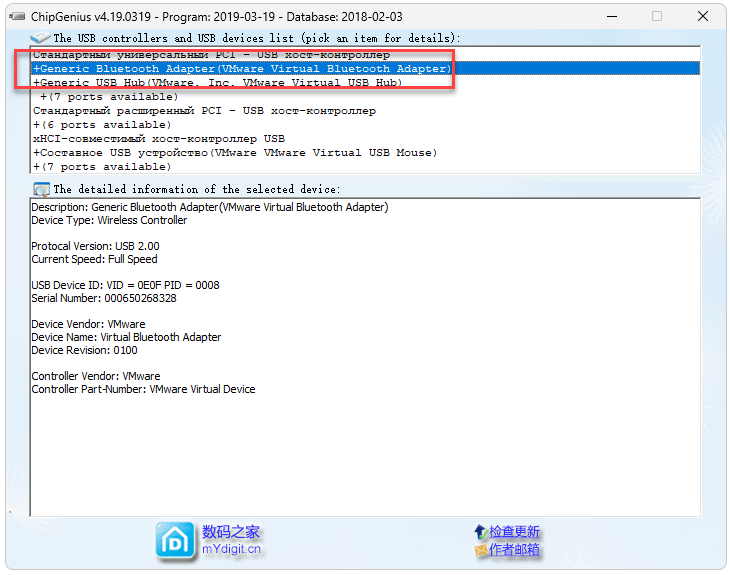Viewport: 730px width, 575px height.
Task: Click the Controller Part-Number line
Action: coord(143,389)
